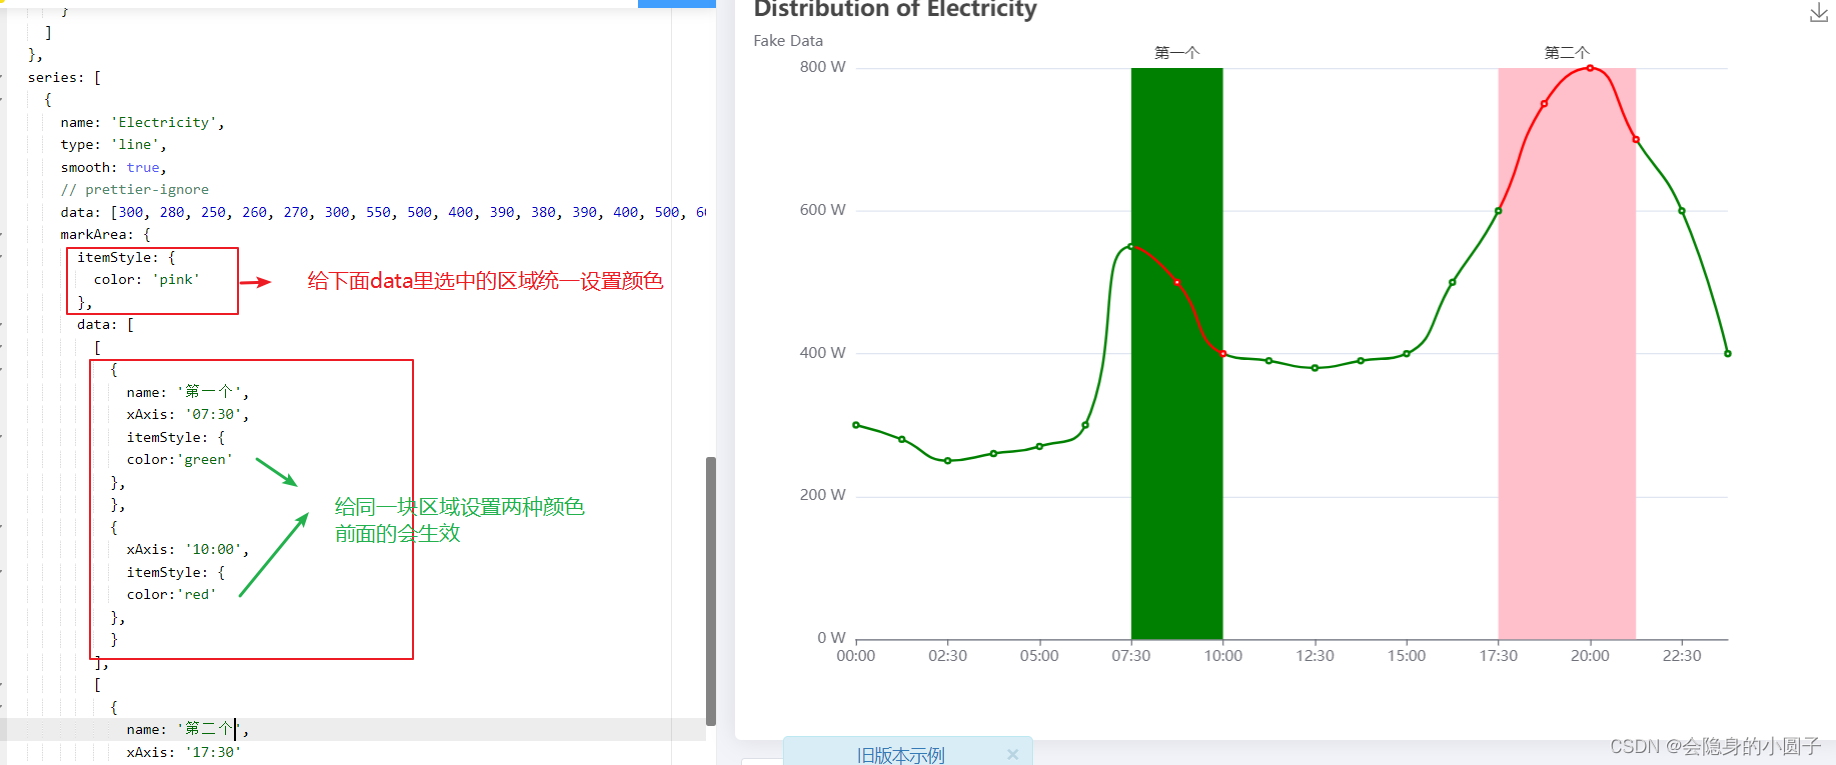Select the peak data point at 20:00
1836x765 pixels.
pos(1590,68)
